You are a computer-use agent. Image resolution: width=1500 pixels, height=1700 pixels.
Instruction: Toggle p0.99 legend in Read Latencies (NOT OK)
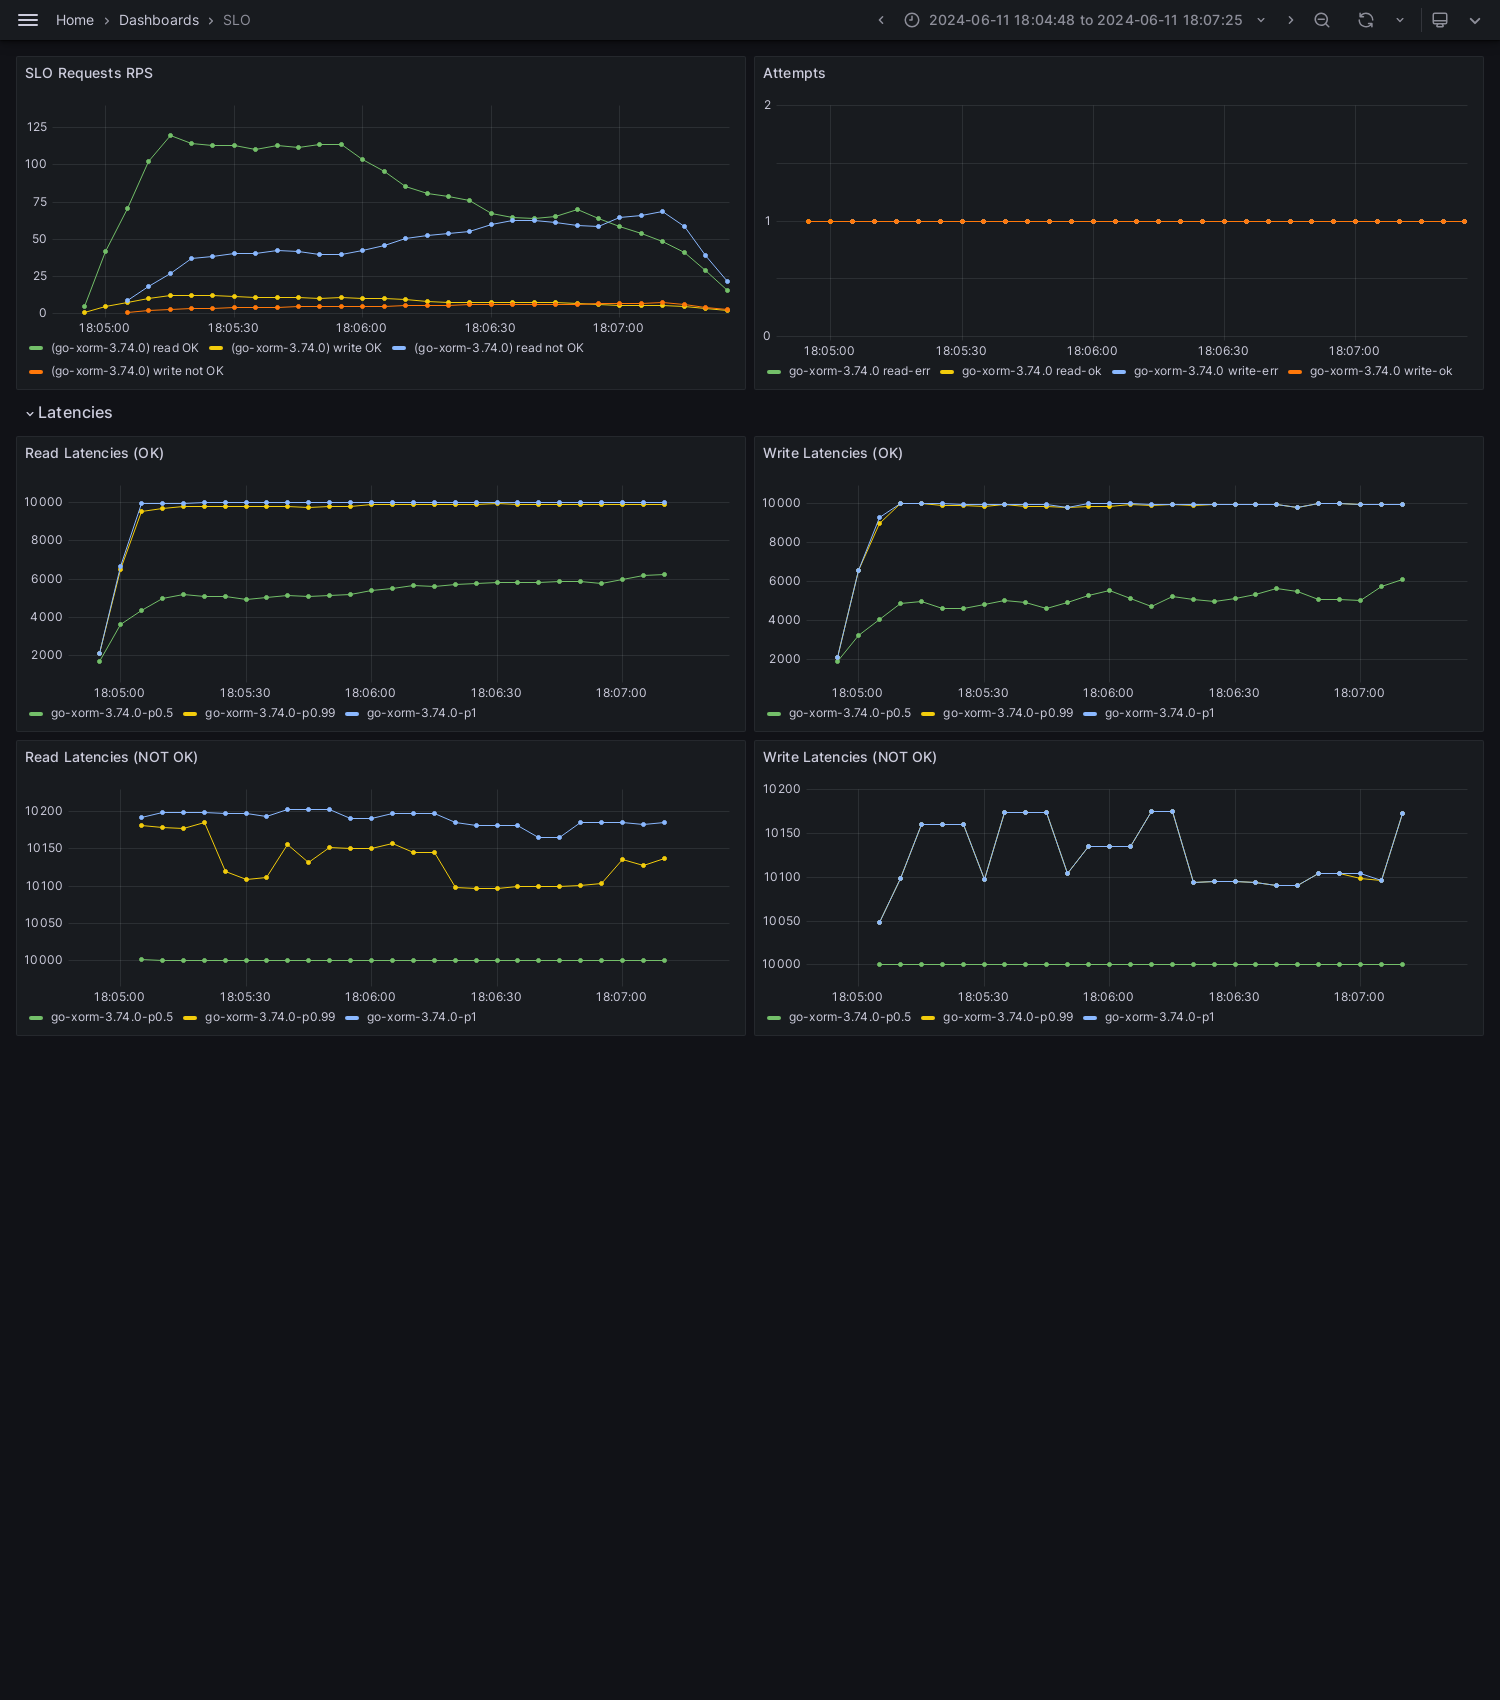(x=270, y=1017)
